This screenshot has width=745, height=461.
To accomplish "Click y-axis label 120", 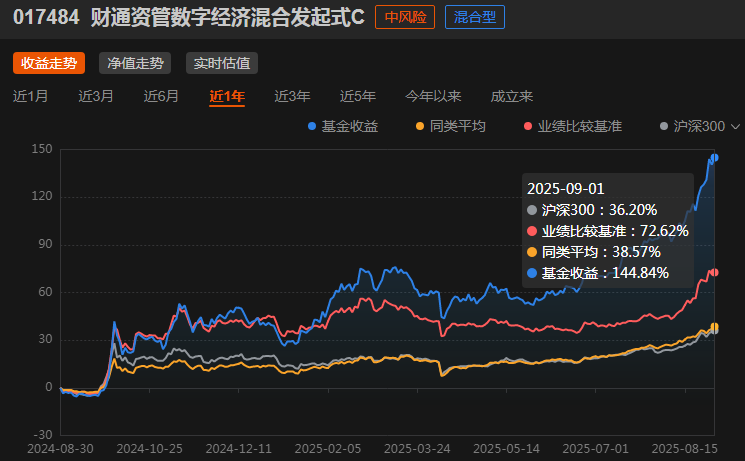I will pos(42,196).
